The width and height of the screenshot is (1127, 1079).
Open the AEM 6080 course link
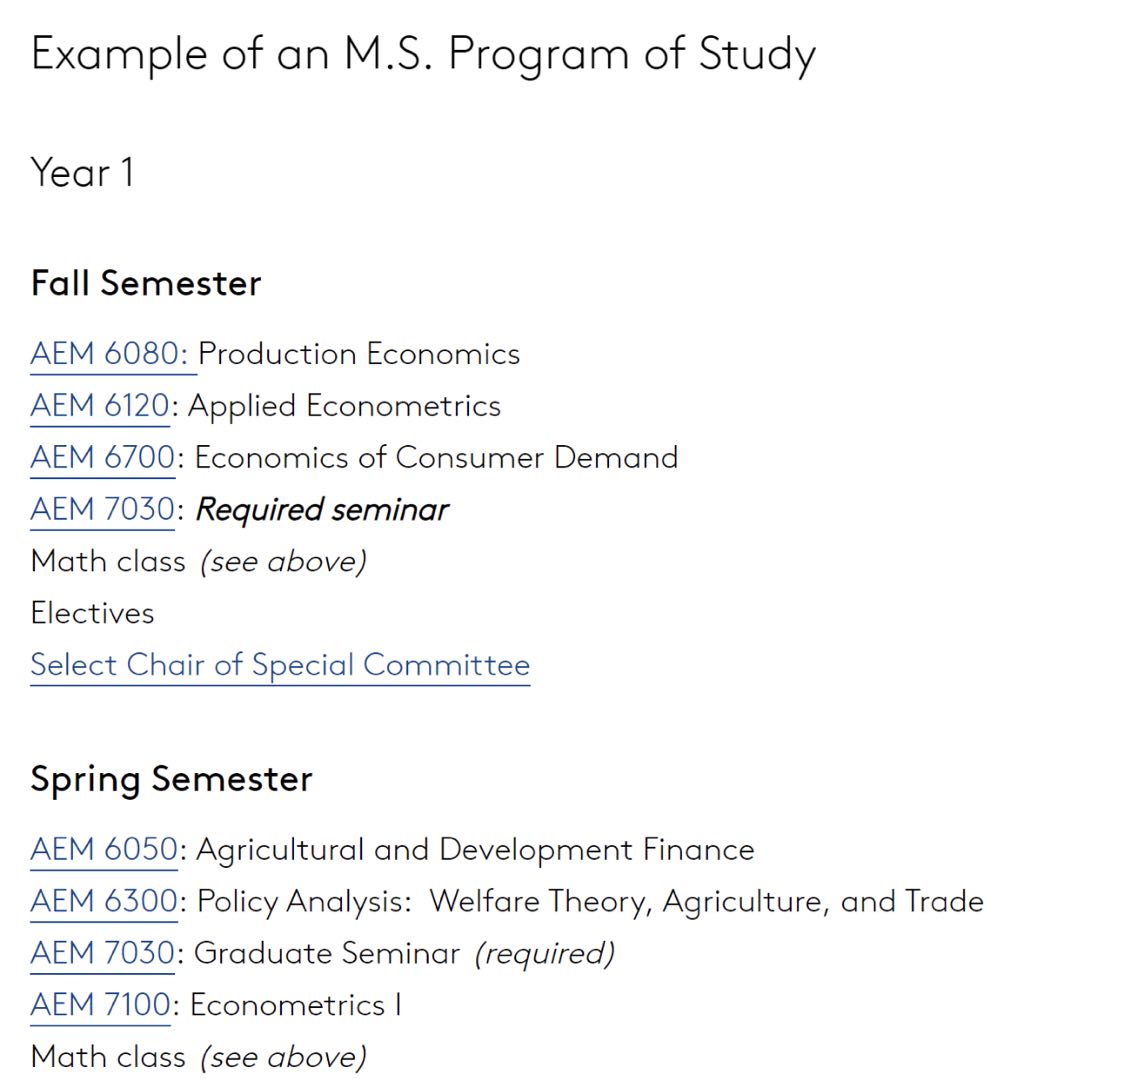pos(108,354)
